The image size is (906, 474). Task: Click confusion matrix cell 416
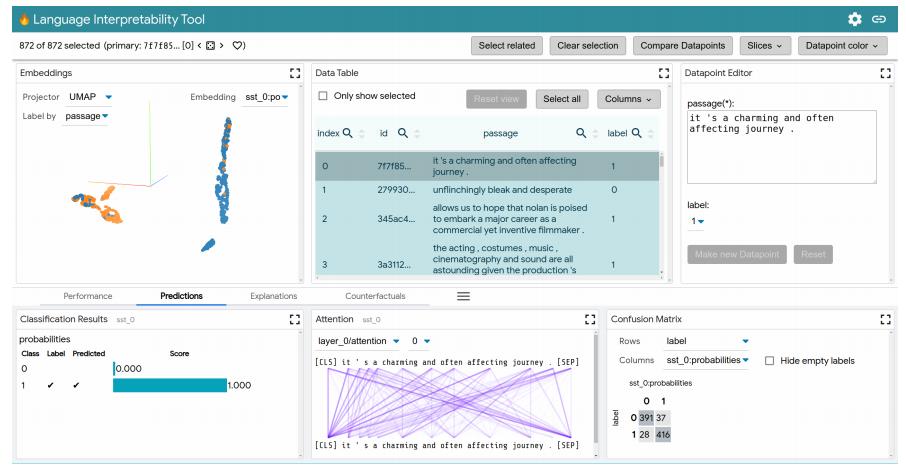663,434
